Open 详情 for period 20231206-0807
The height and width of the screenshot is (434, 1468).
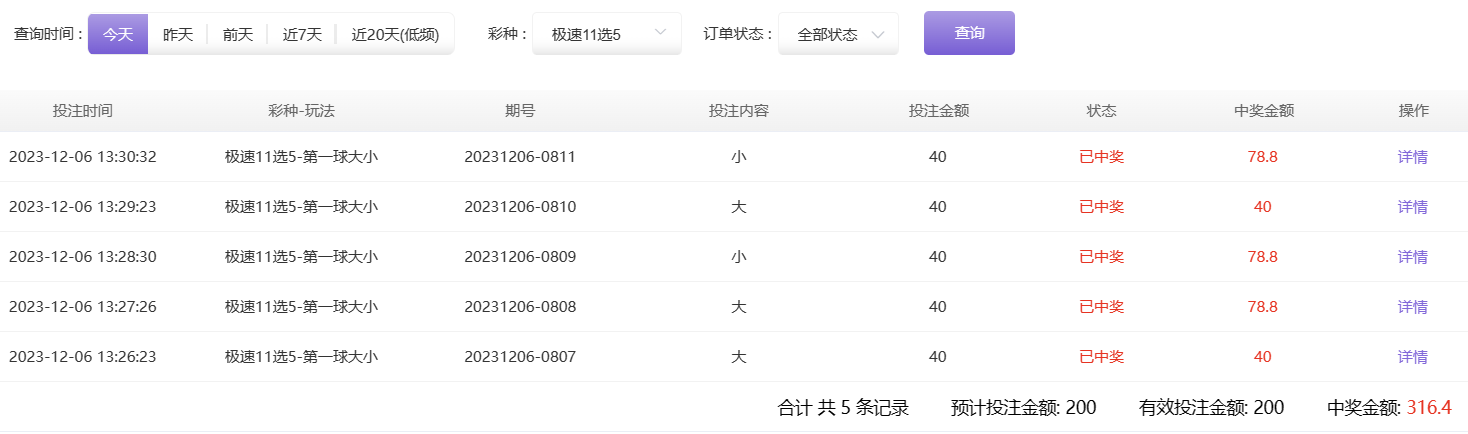[x=1412, y=357]
